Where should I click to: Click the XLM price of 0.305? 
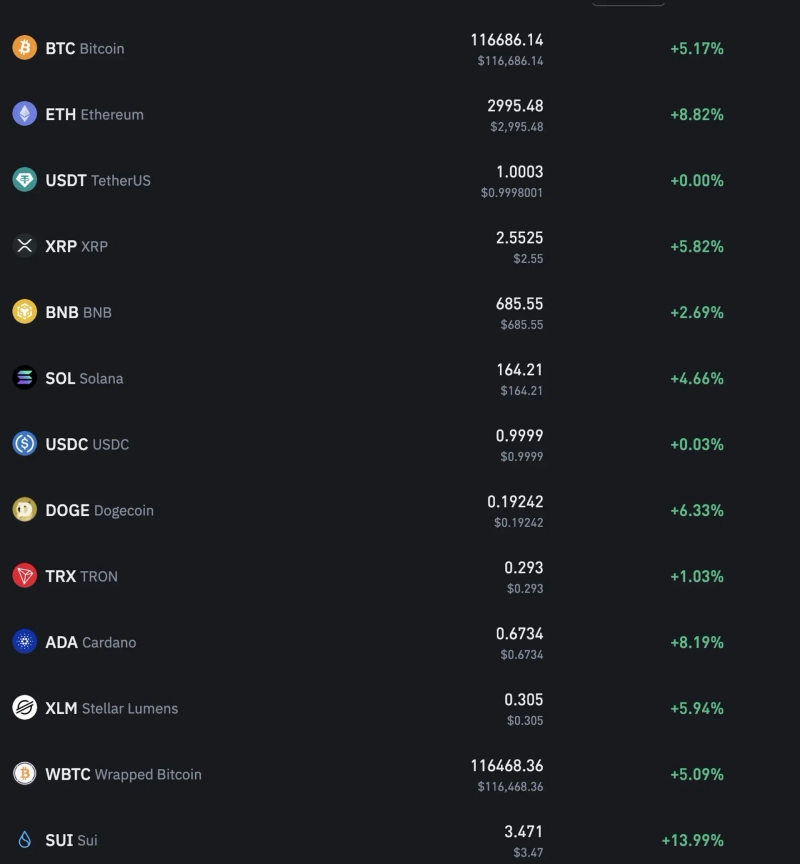[x=523, y=700]
